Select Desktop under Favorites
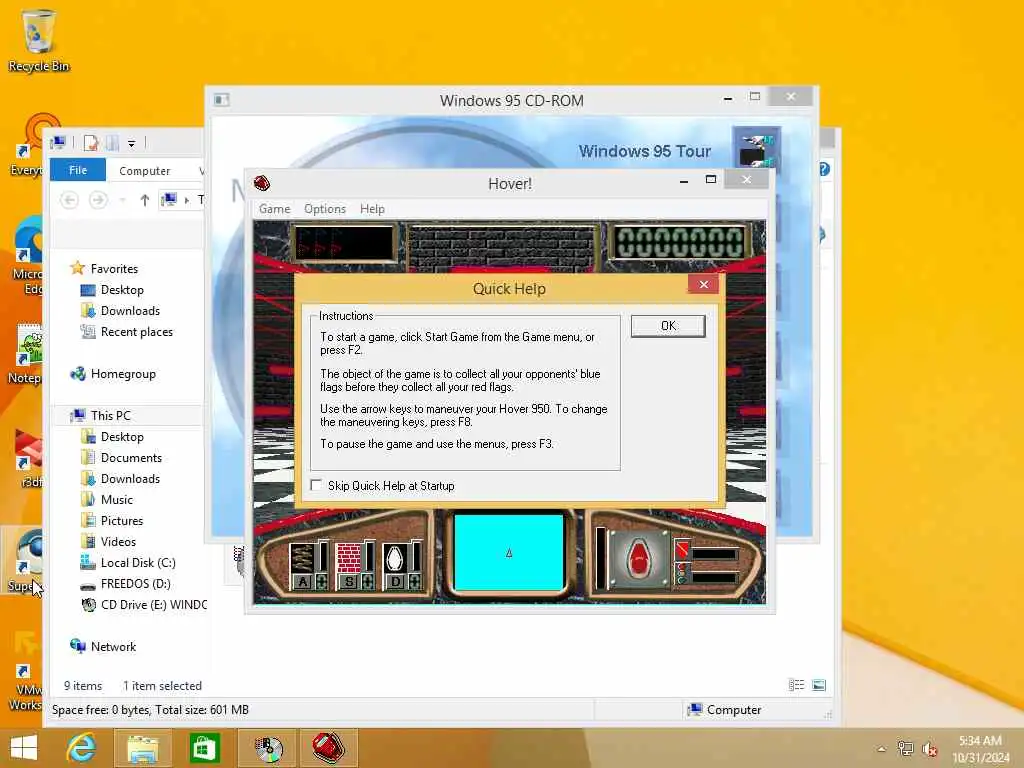 pos(121,289)
